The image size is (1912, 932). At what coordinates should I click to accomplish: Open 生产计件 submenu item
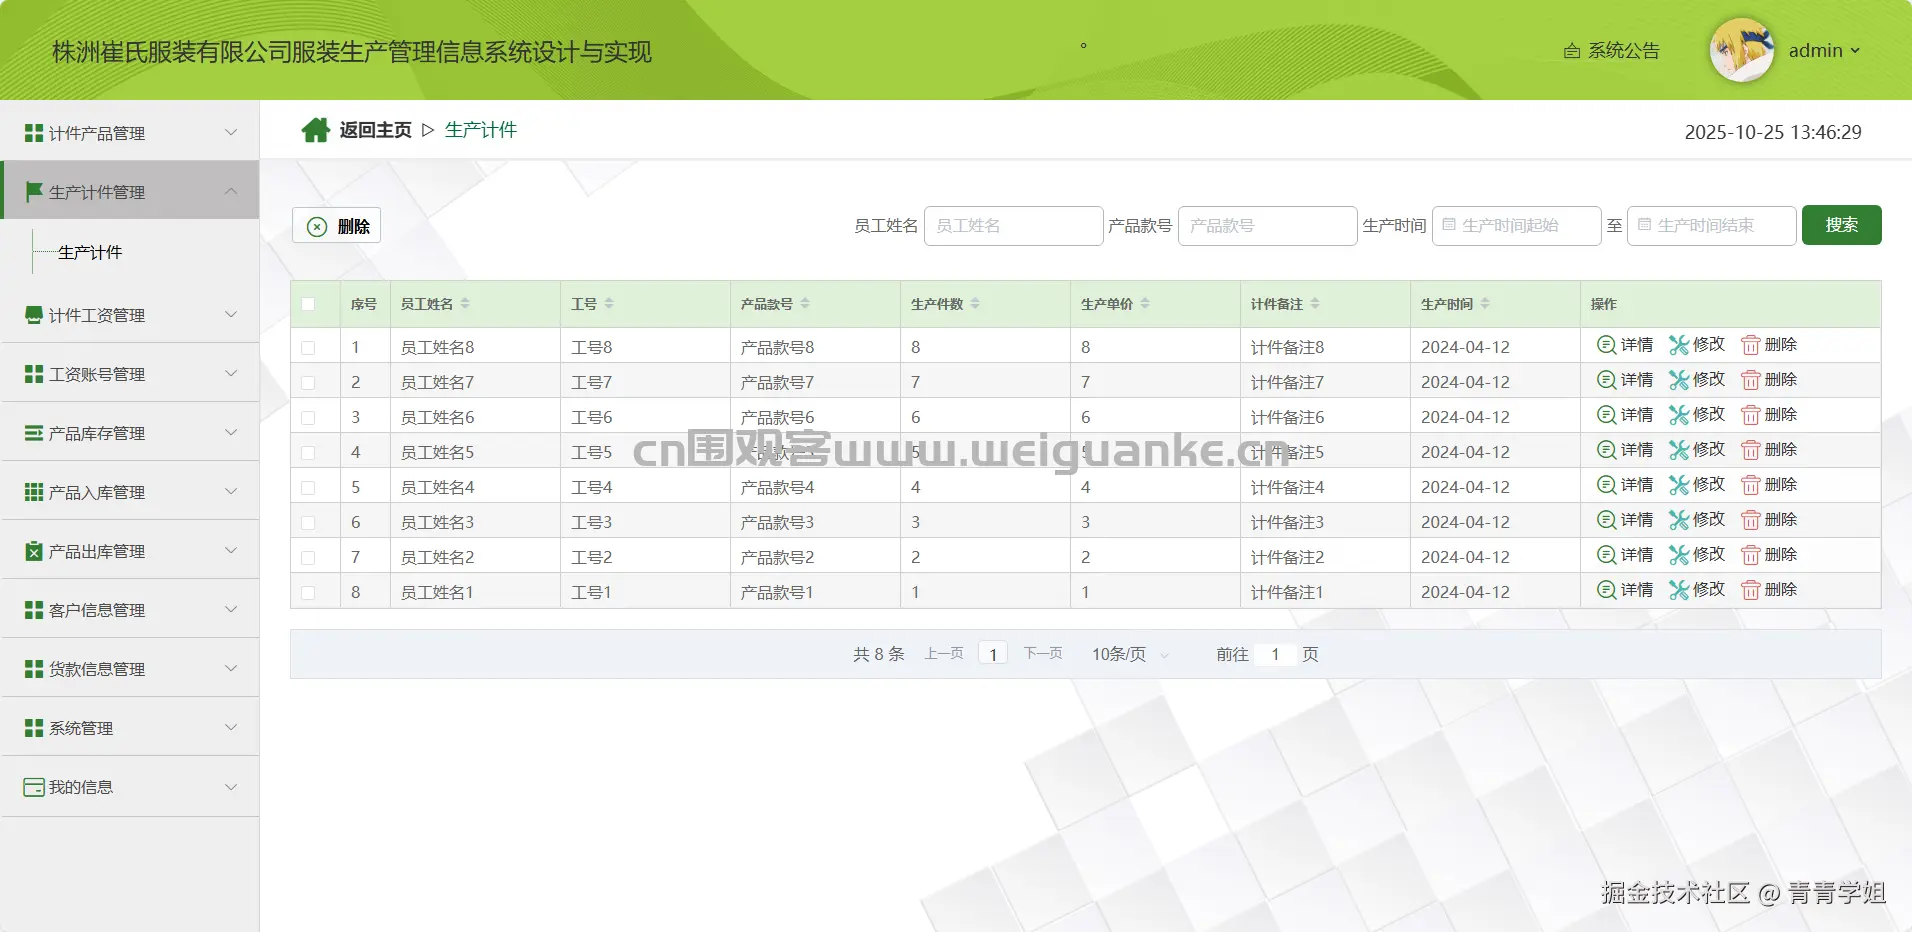[x=90, y=252]
